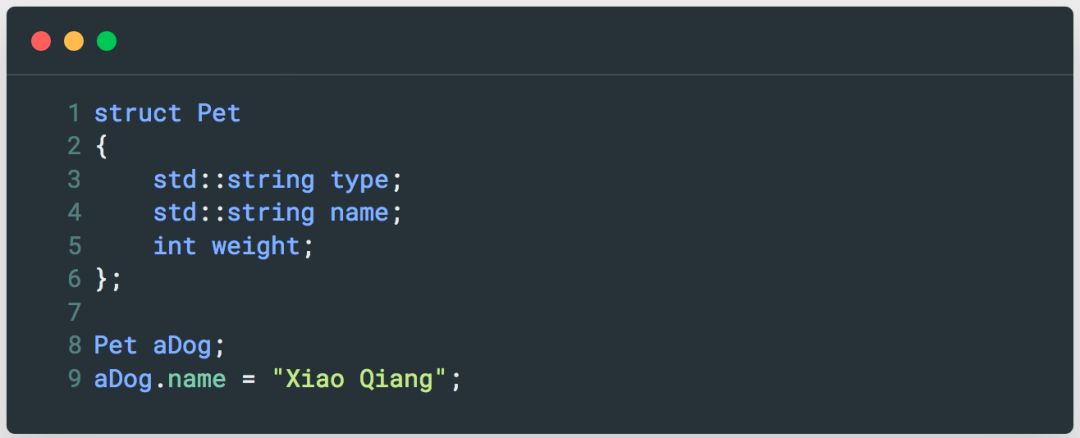
Task: Click 'std::string' on line 3
Action: click(x=233, y=180)
